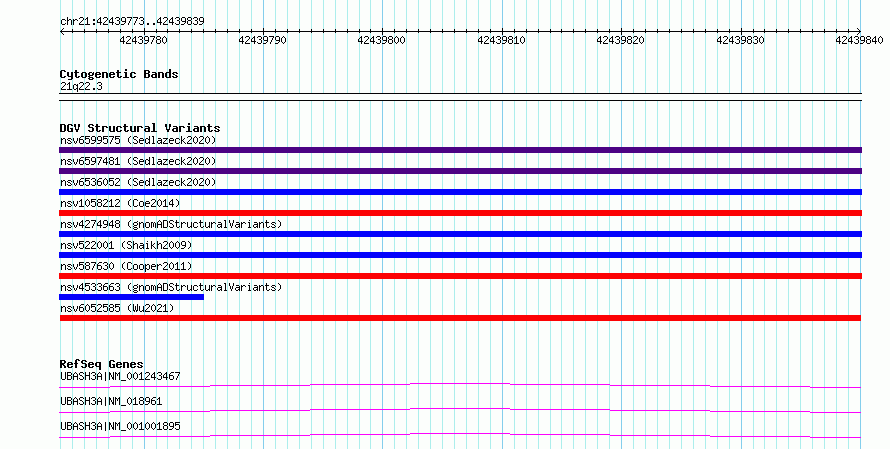Viewport: 890px width, 449px height.
Task: Open transcript UBASH3A|NM_001001895 label
Action: pos(120,426)
